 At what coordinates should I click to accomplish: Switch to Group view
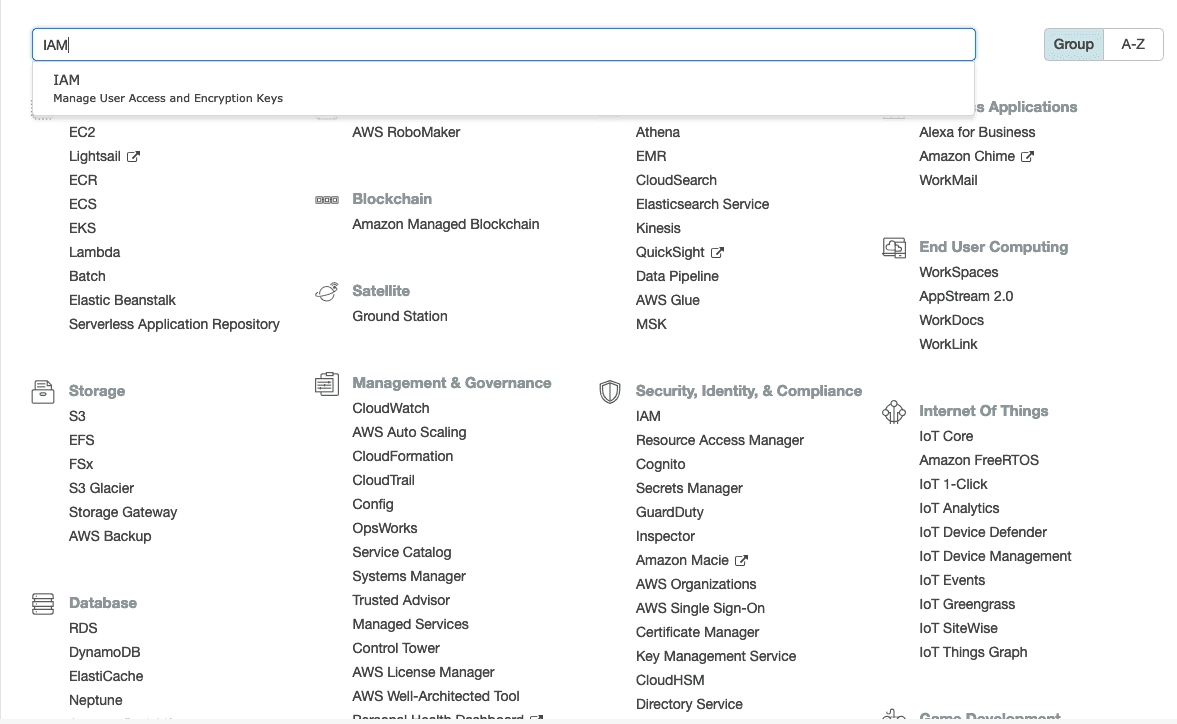click(x=1073, y=44)
